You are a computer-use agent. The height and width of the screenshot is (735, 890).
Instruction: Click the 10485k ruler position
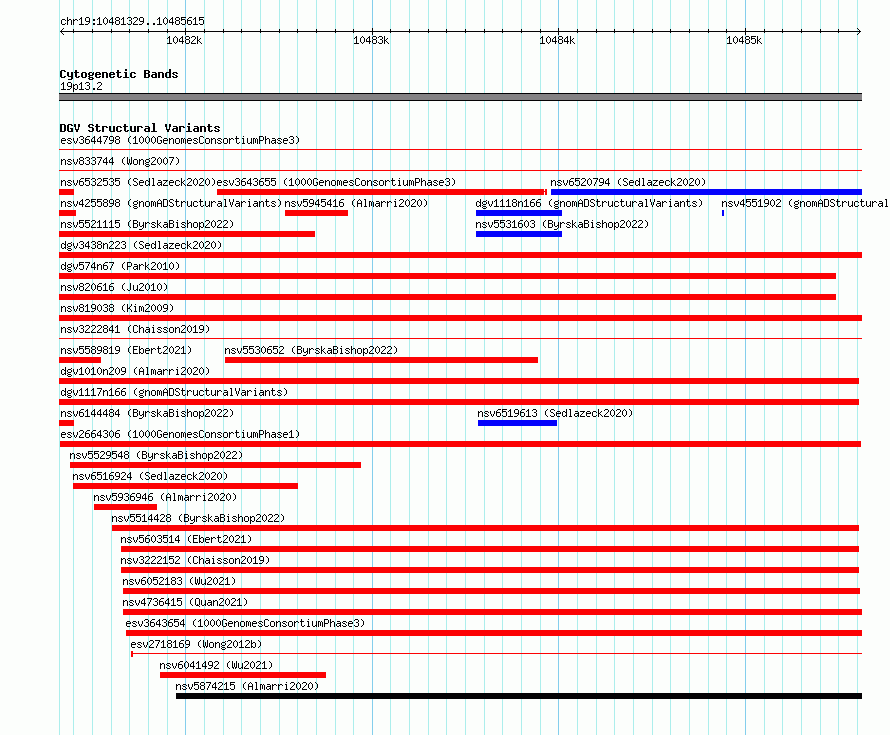744,40
